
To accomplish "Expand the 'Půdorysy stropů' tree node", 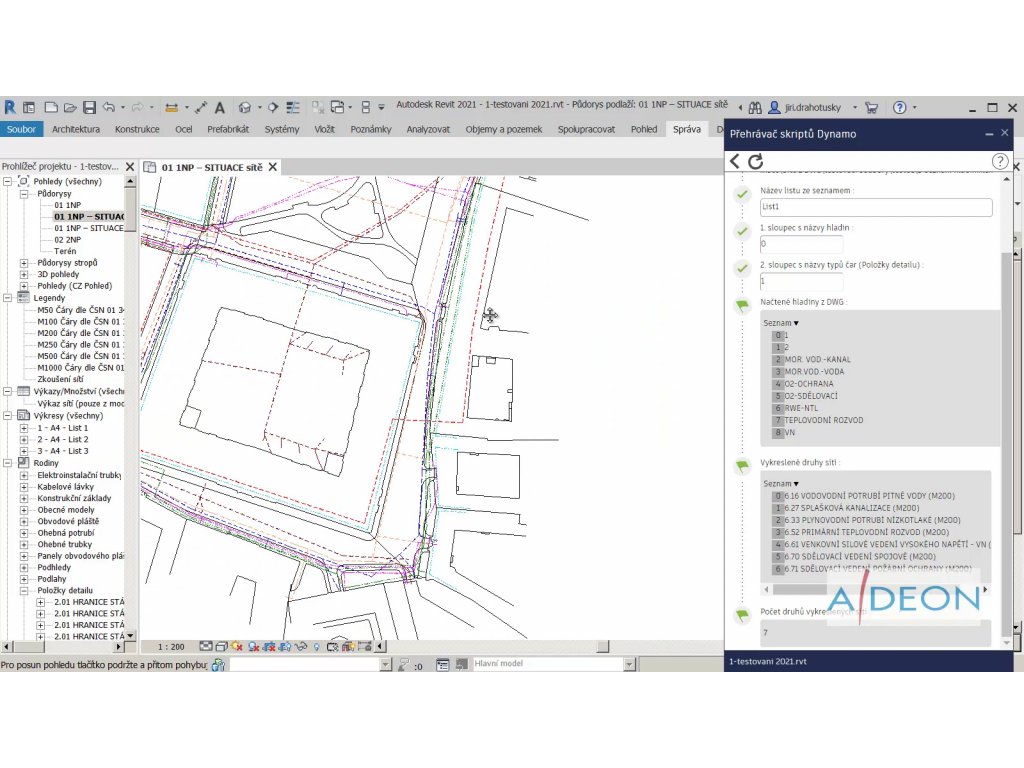I will pos(24,263).
